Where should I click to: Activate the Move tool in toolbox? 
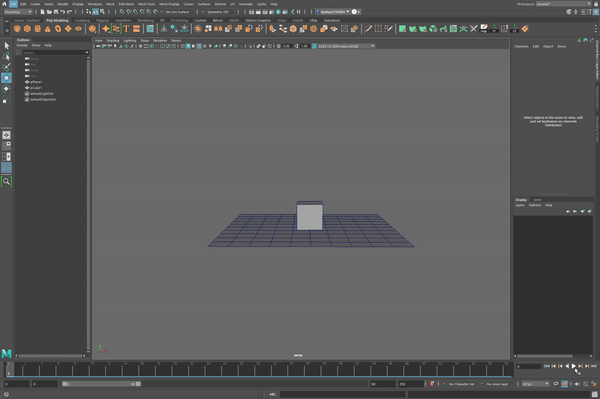(x=7, y=78)
